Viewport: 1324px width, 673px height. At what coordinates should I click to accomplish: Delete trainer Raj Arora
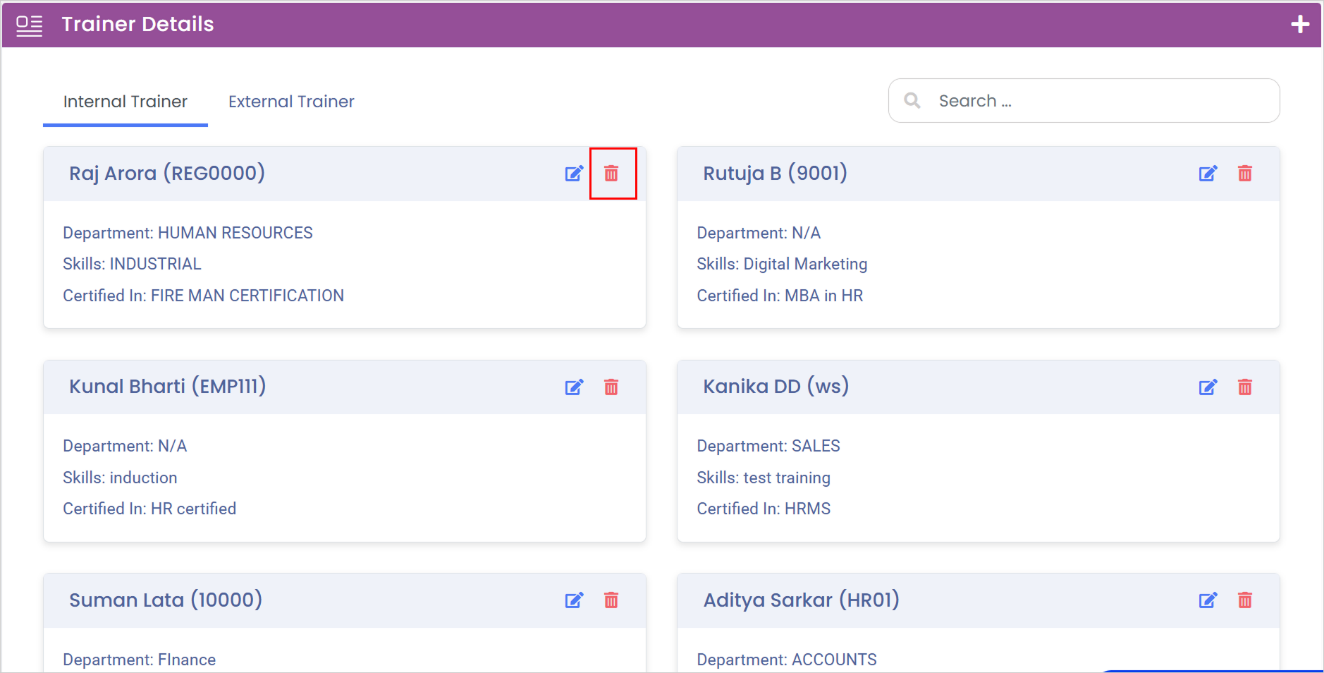(x=611, y=173)
